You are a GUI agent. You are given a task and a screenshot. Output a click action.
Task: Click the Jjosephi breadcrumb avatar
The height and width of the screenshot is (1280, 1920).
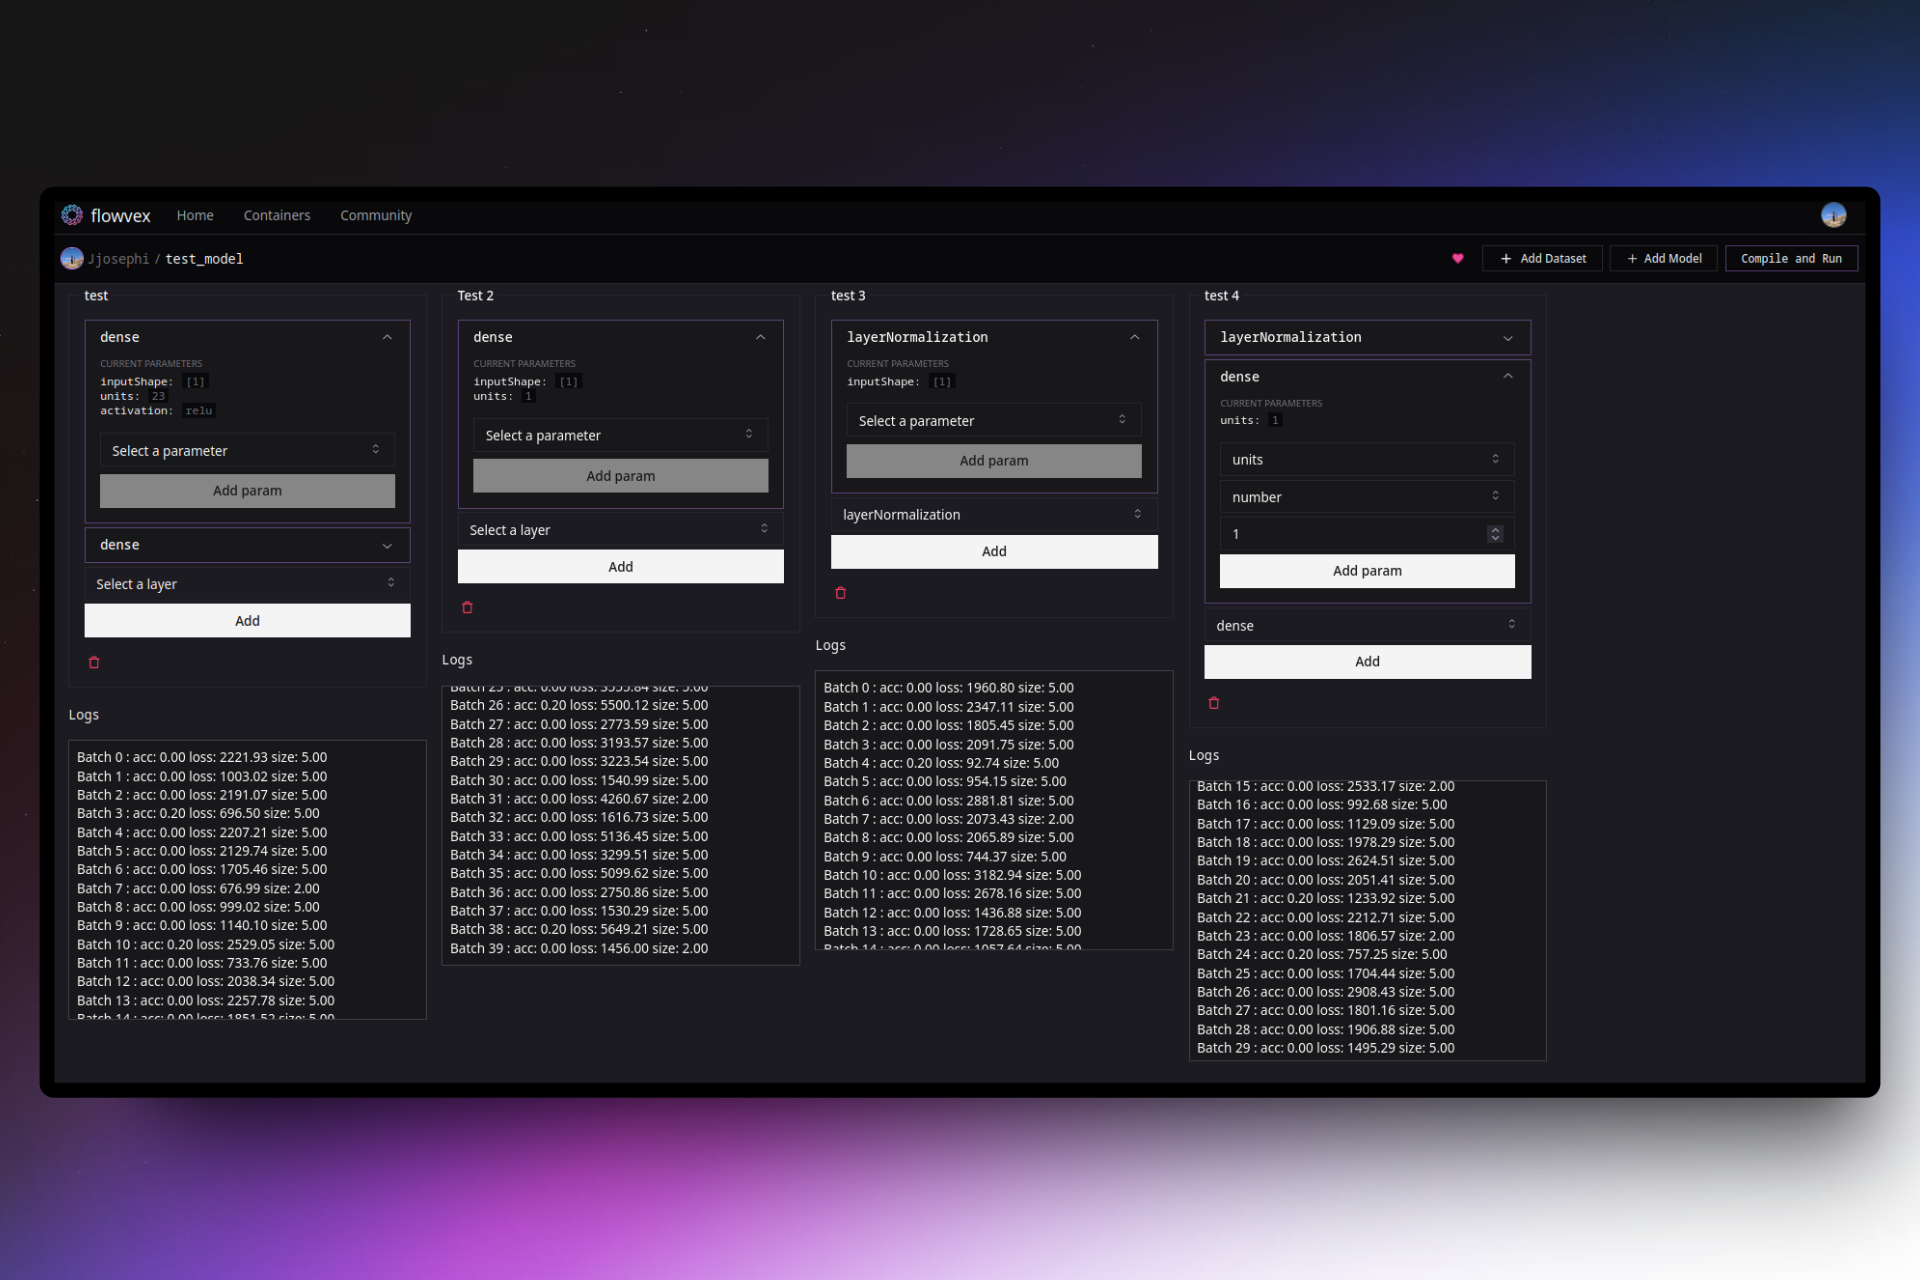pos(72,259)
